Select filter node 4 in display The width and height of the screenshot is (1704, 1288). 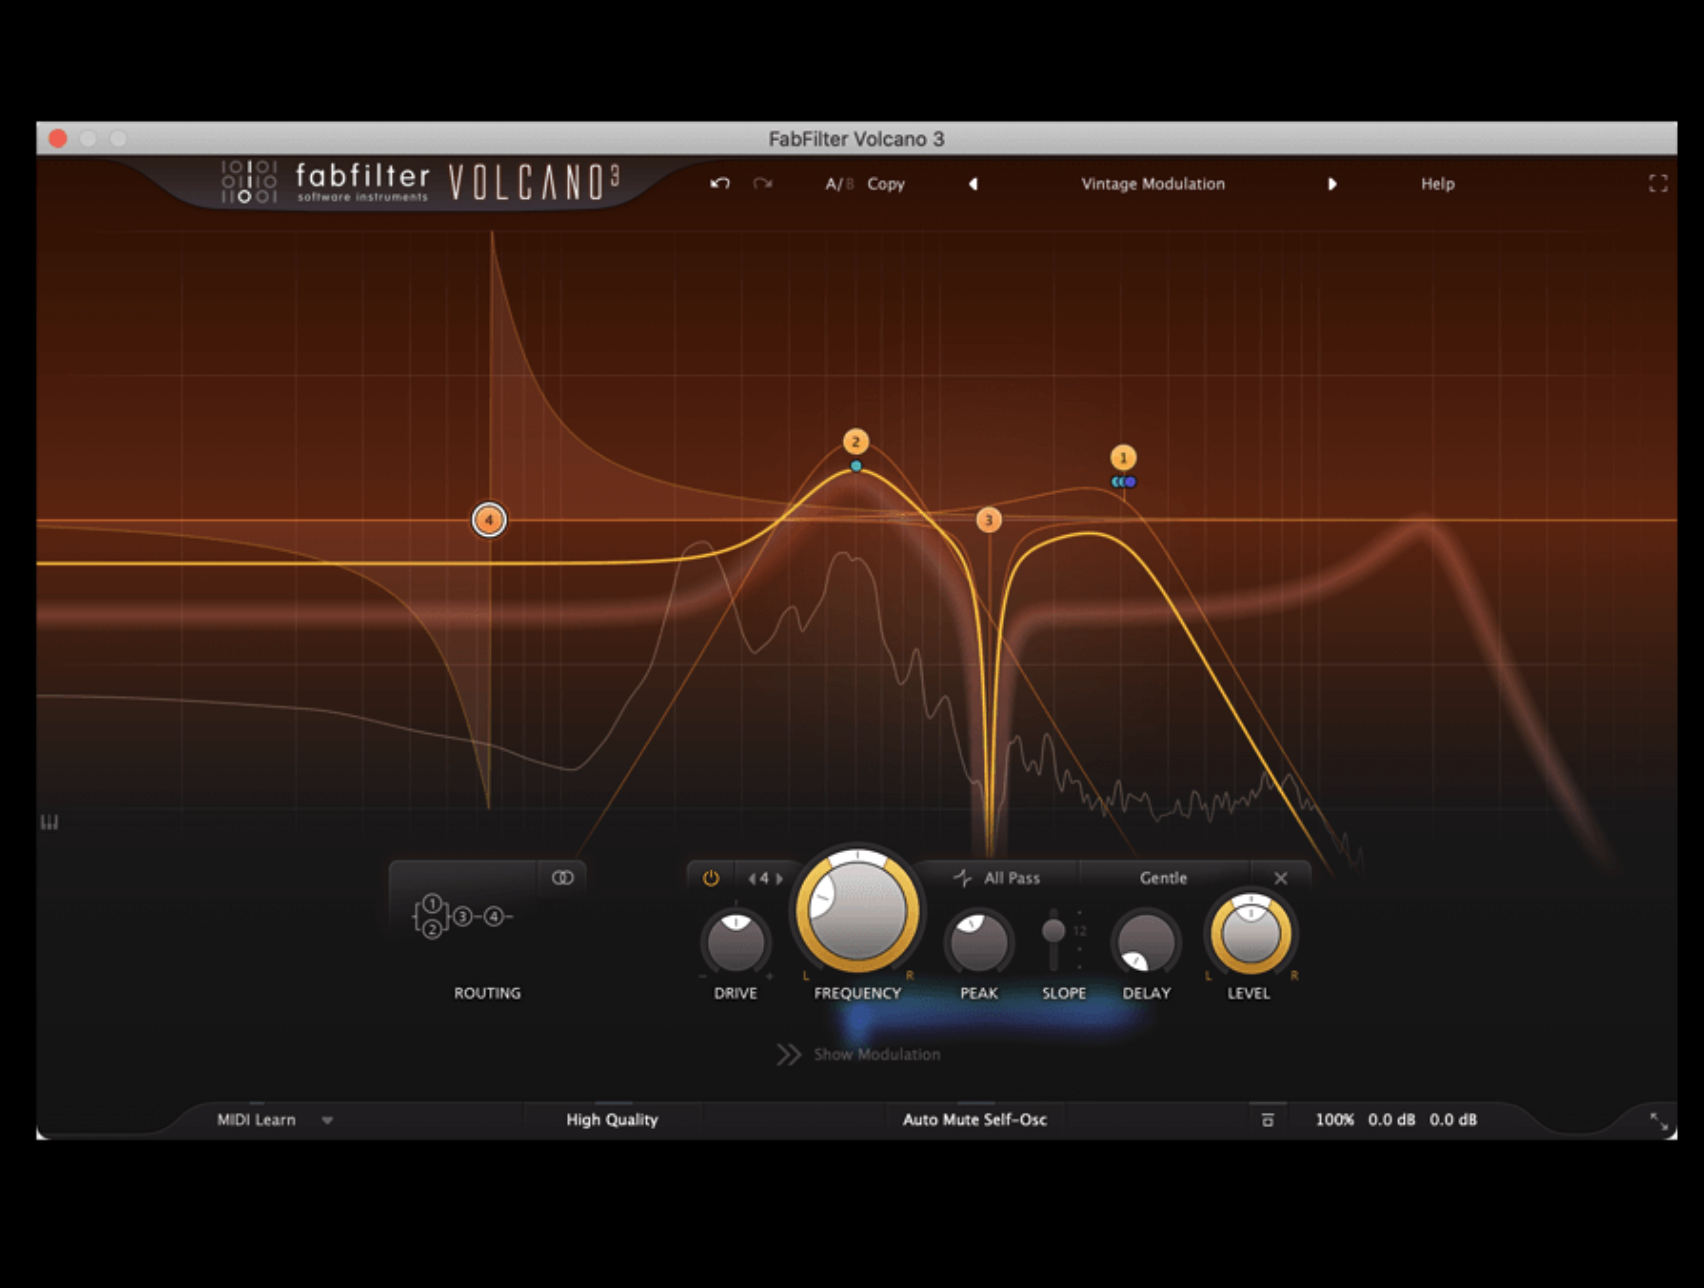[x=489, y=520]
